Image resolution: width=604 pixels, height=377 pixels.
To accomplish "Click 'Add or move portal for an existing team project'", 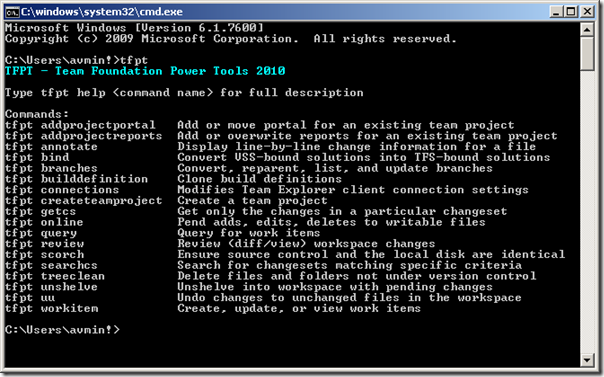I will (x=346, y=125).
